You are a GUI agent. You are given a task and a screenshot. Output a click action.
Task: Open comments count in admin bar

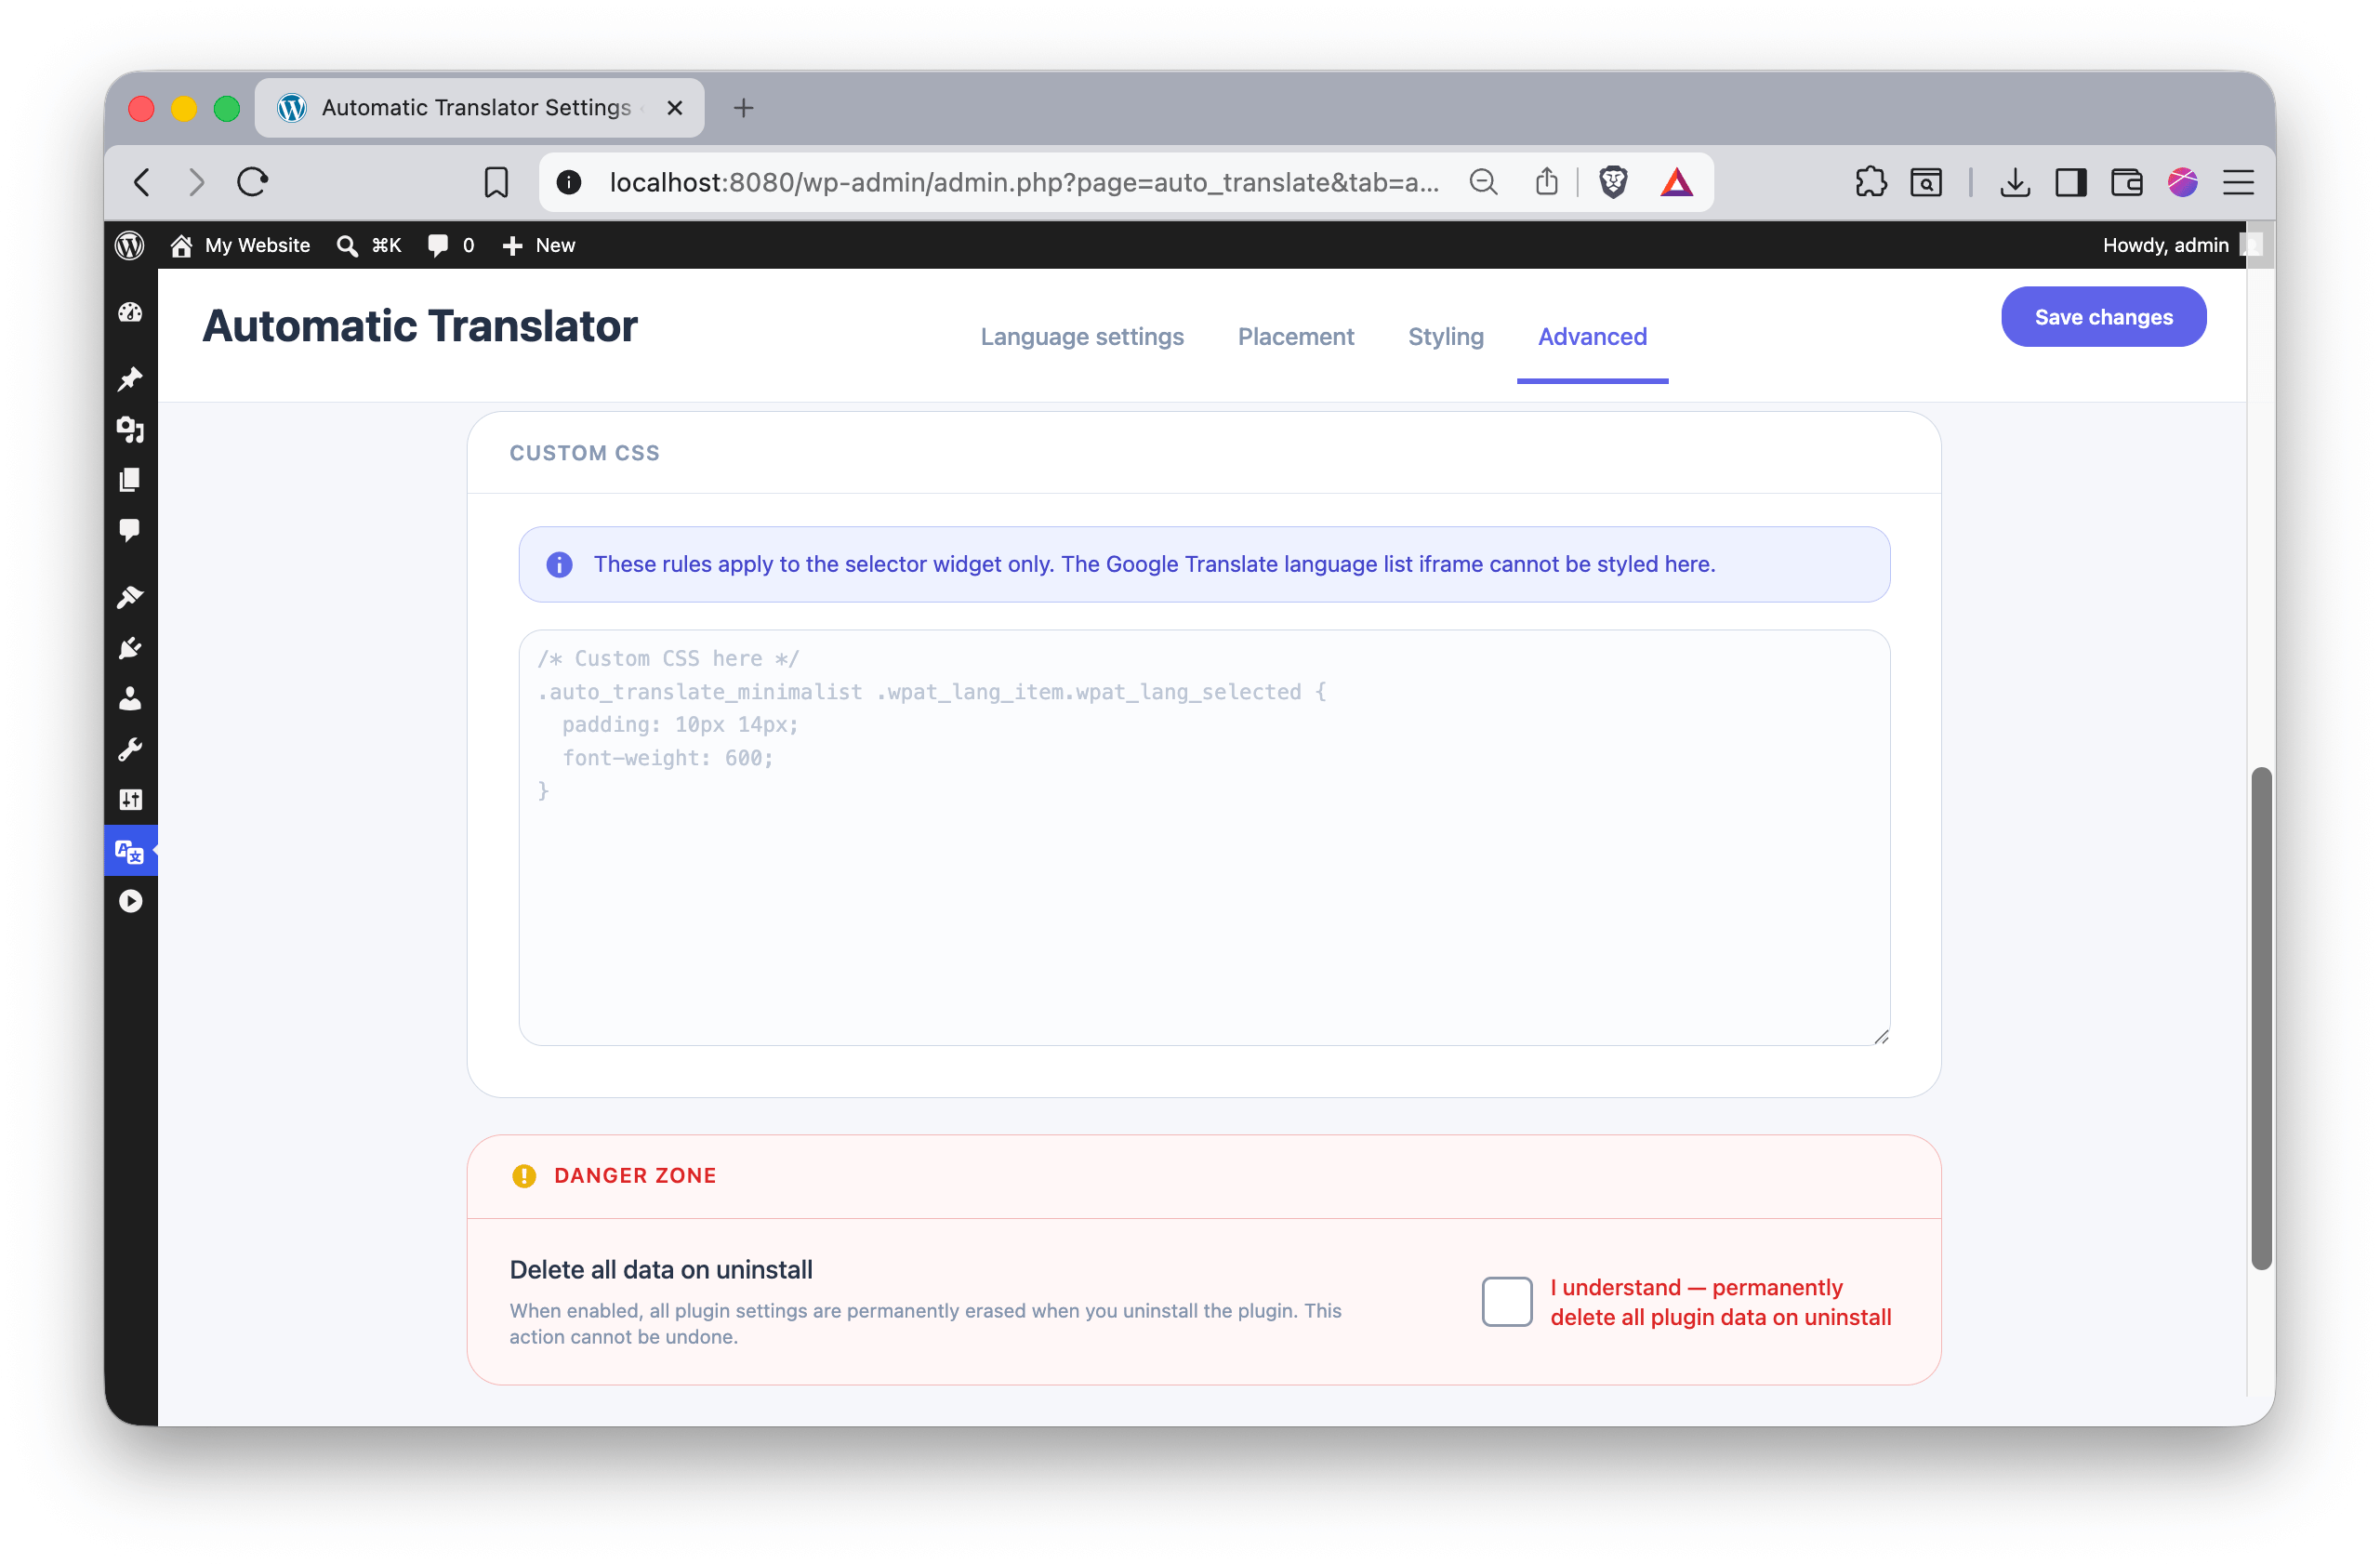[451, 245]
